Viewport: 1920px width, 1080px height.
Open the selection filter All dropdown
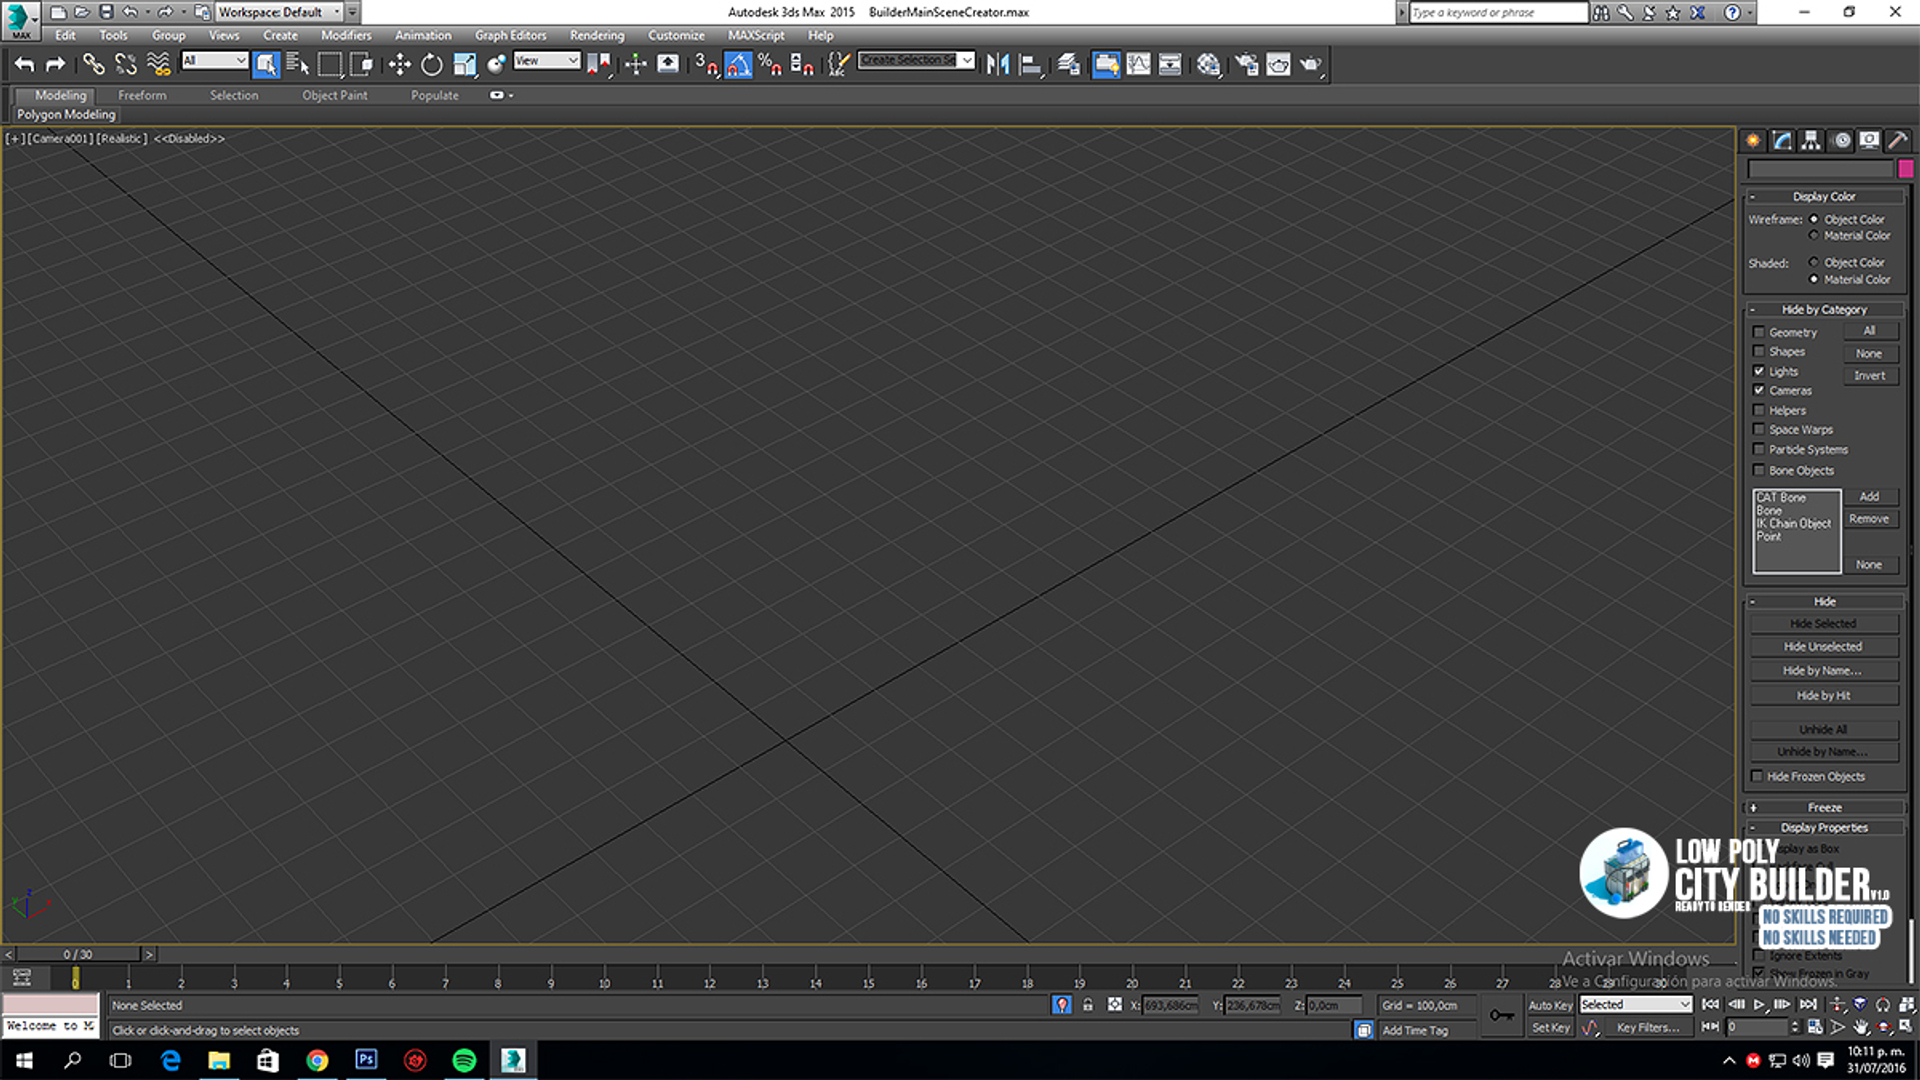click(x=214, y=61)
